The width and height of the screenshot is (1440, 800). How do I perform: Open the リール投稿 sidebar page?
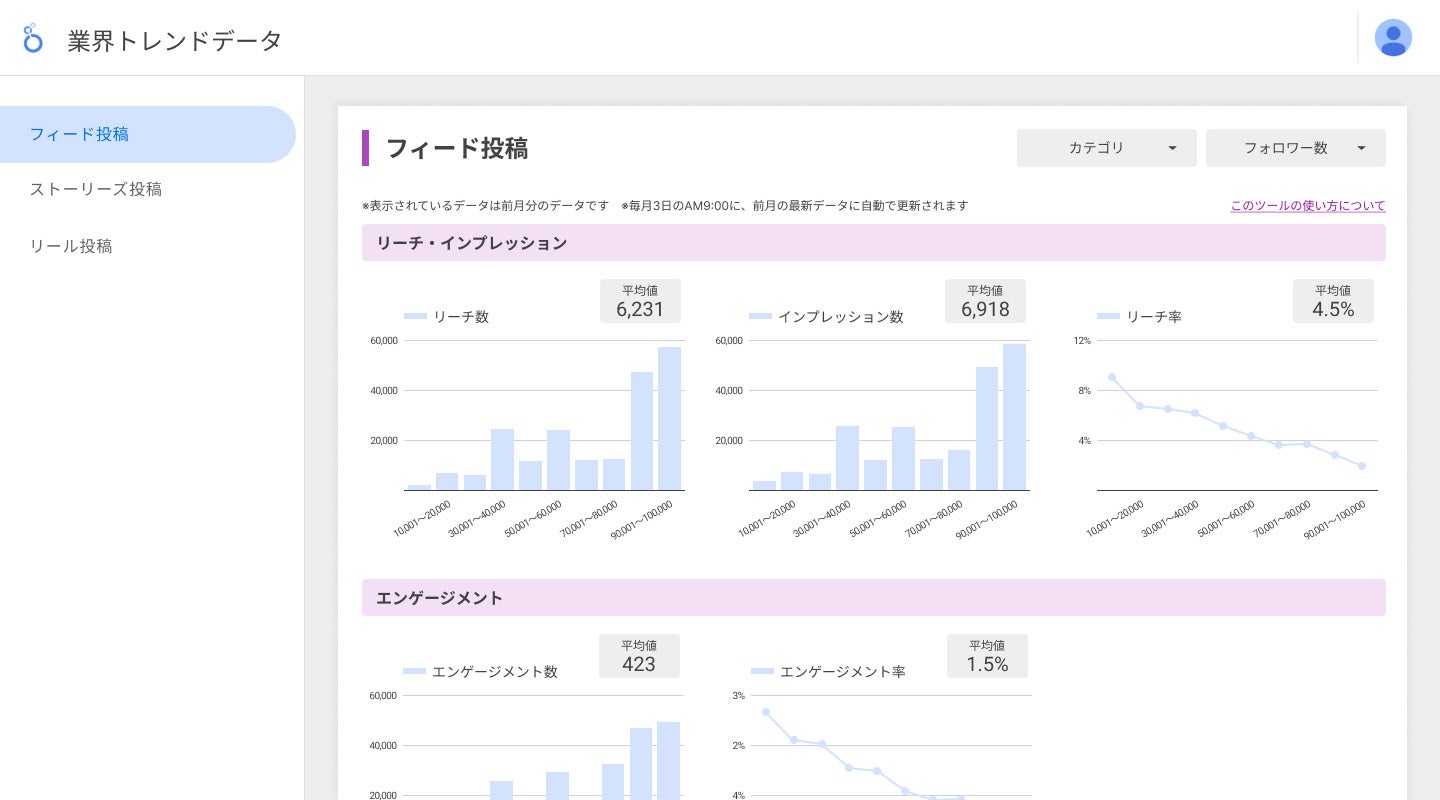click(71, 246)
